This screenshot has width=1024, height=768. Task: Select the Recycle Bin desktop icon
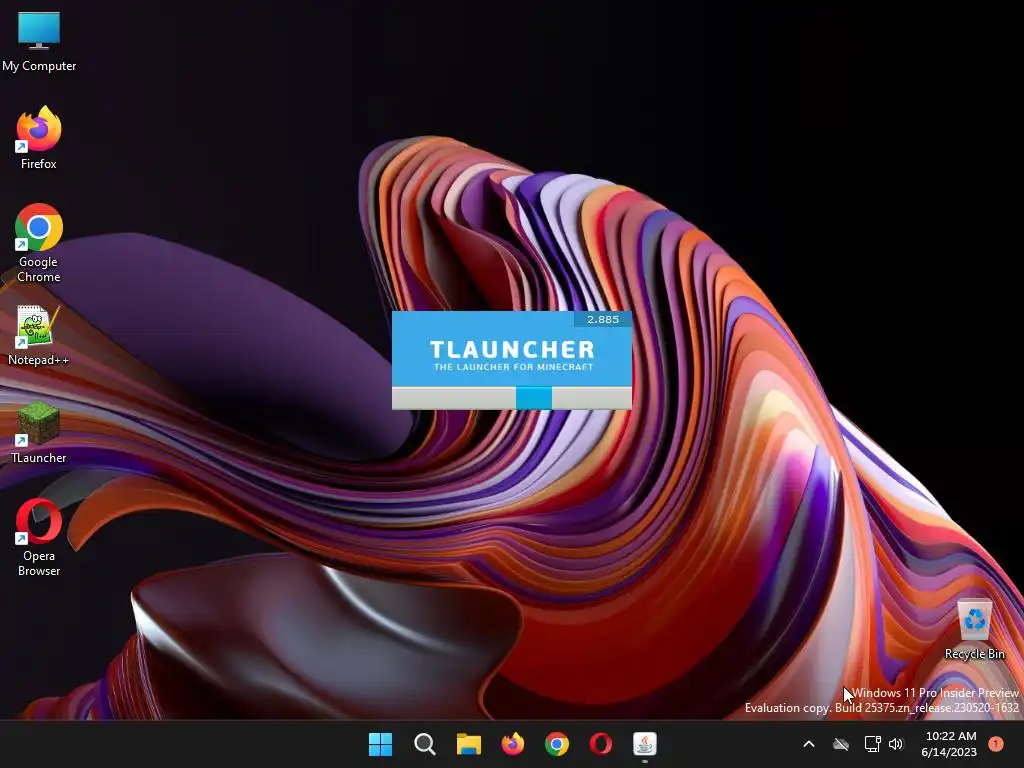(x=974, y=629)
